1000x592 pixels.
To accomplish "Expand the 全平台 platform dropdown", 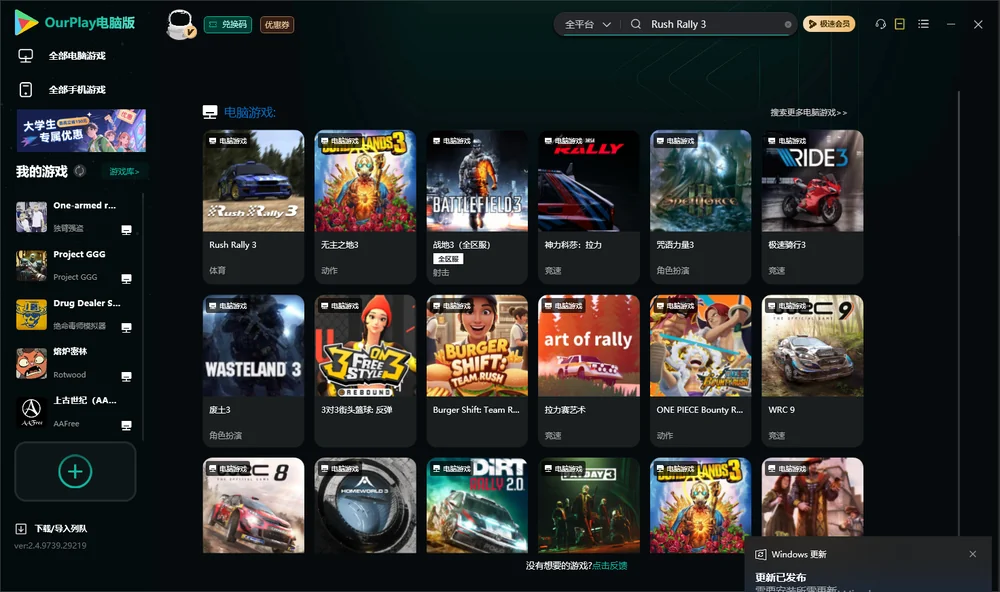I will click(588, 24).
